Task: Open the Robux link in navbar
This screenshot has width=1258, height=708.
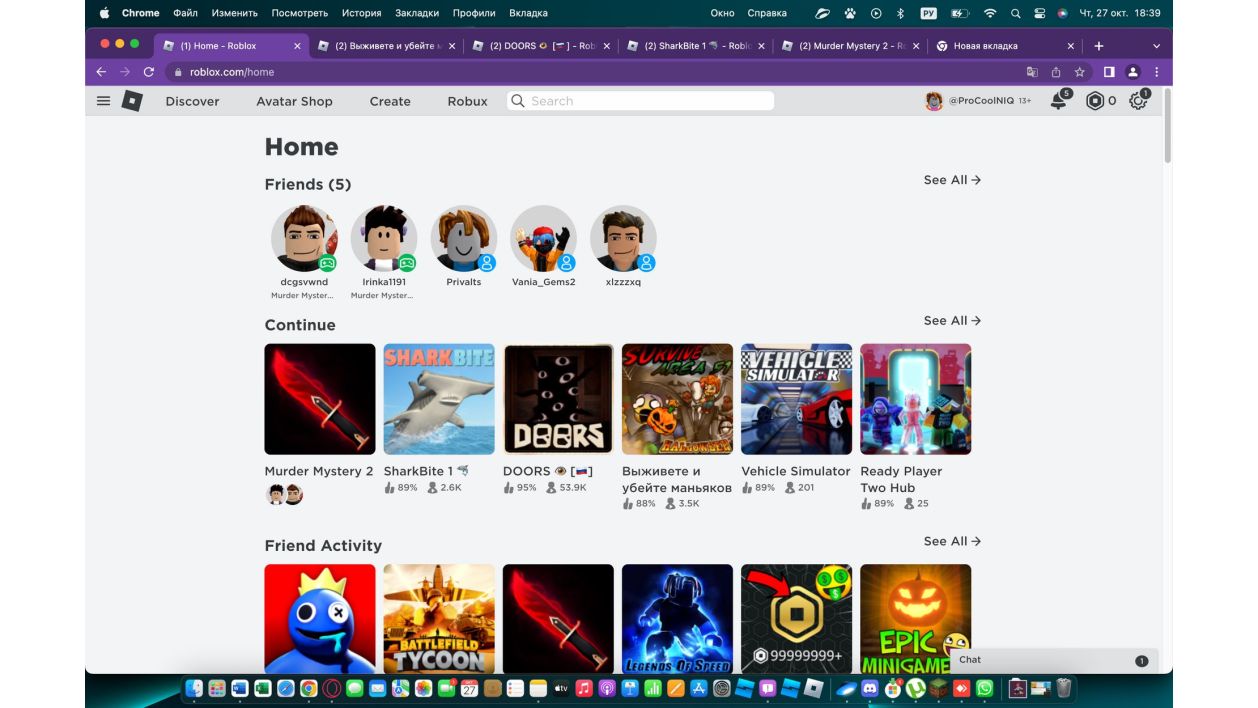Action: tap(467, 101)
